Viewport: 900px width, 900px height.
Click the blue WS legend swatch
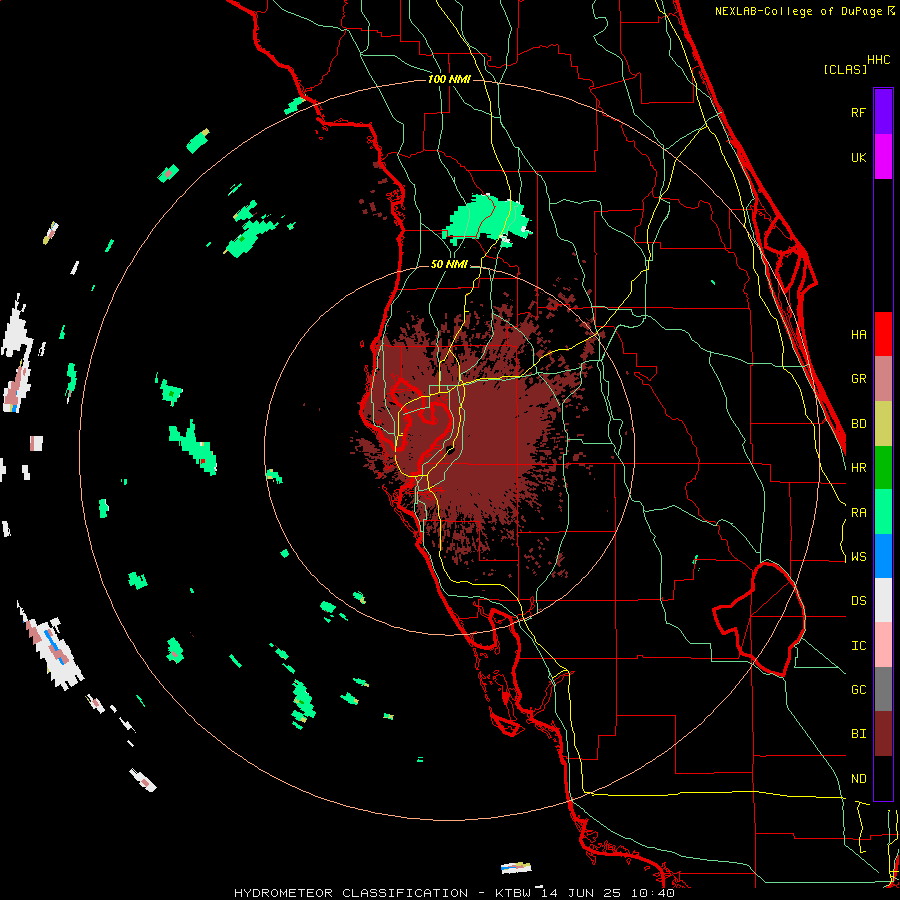pos(883,556)
